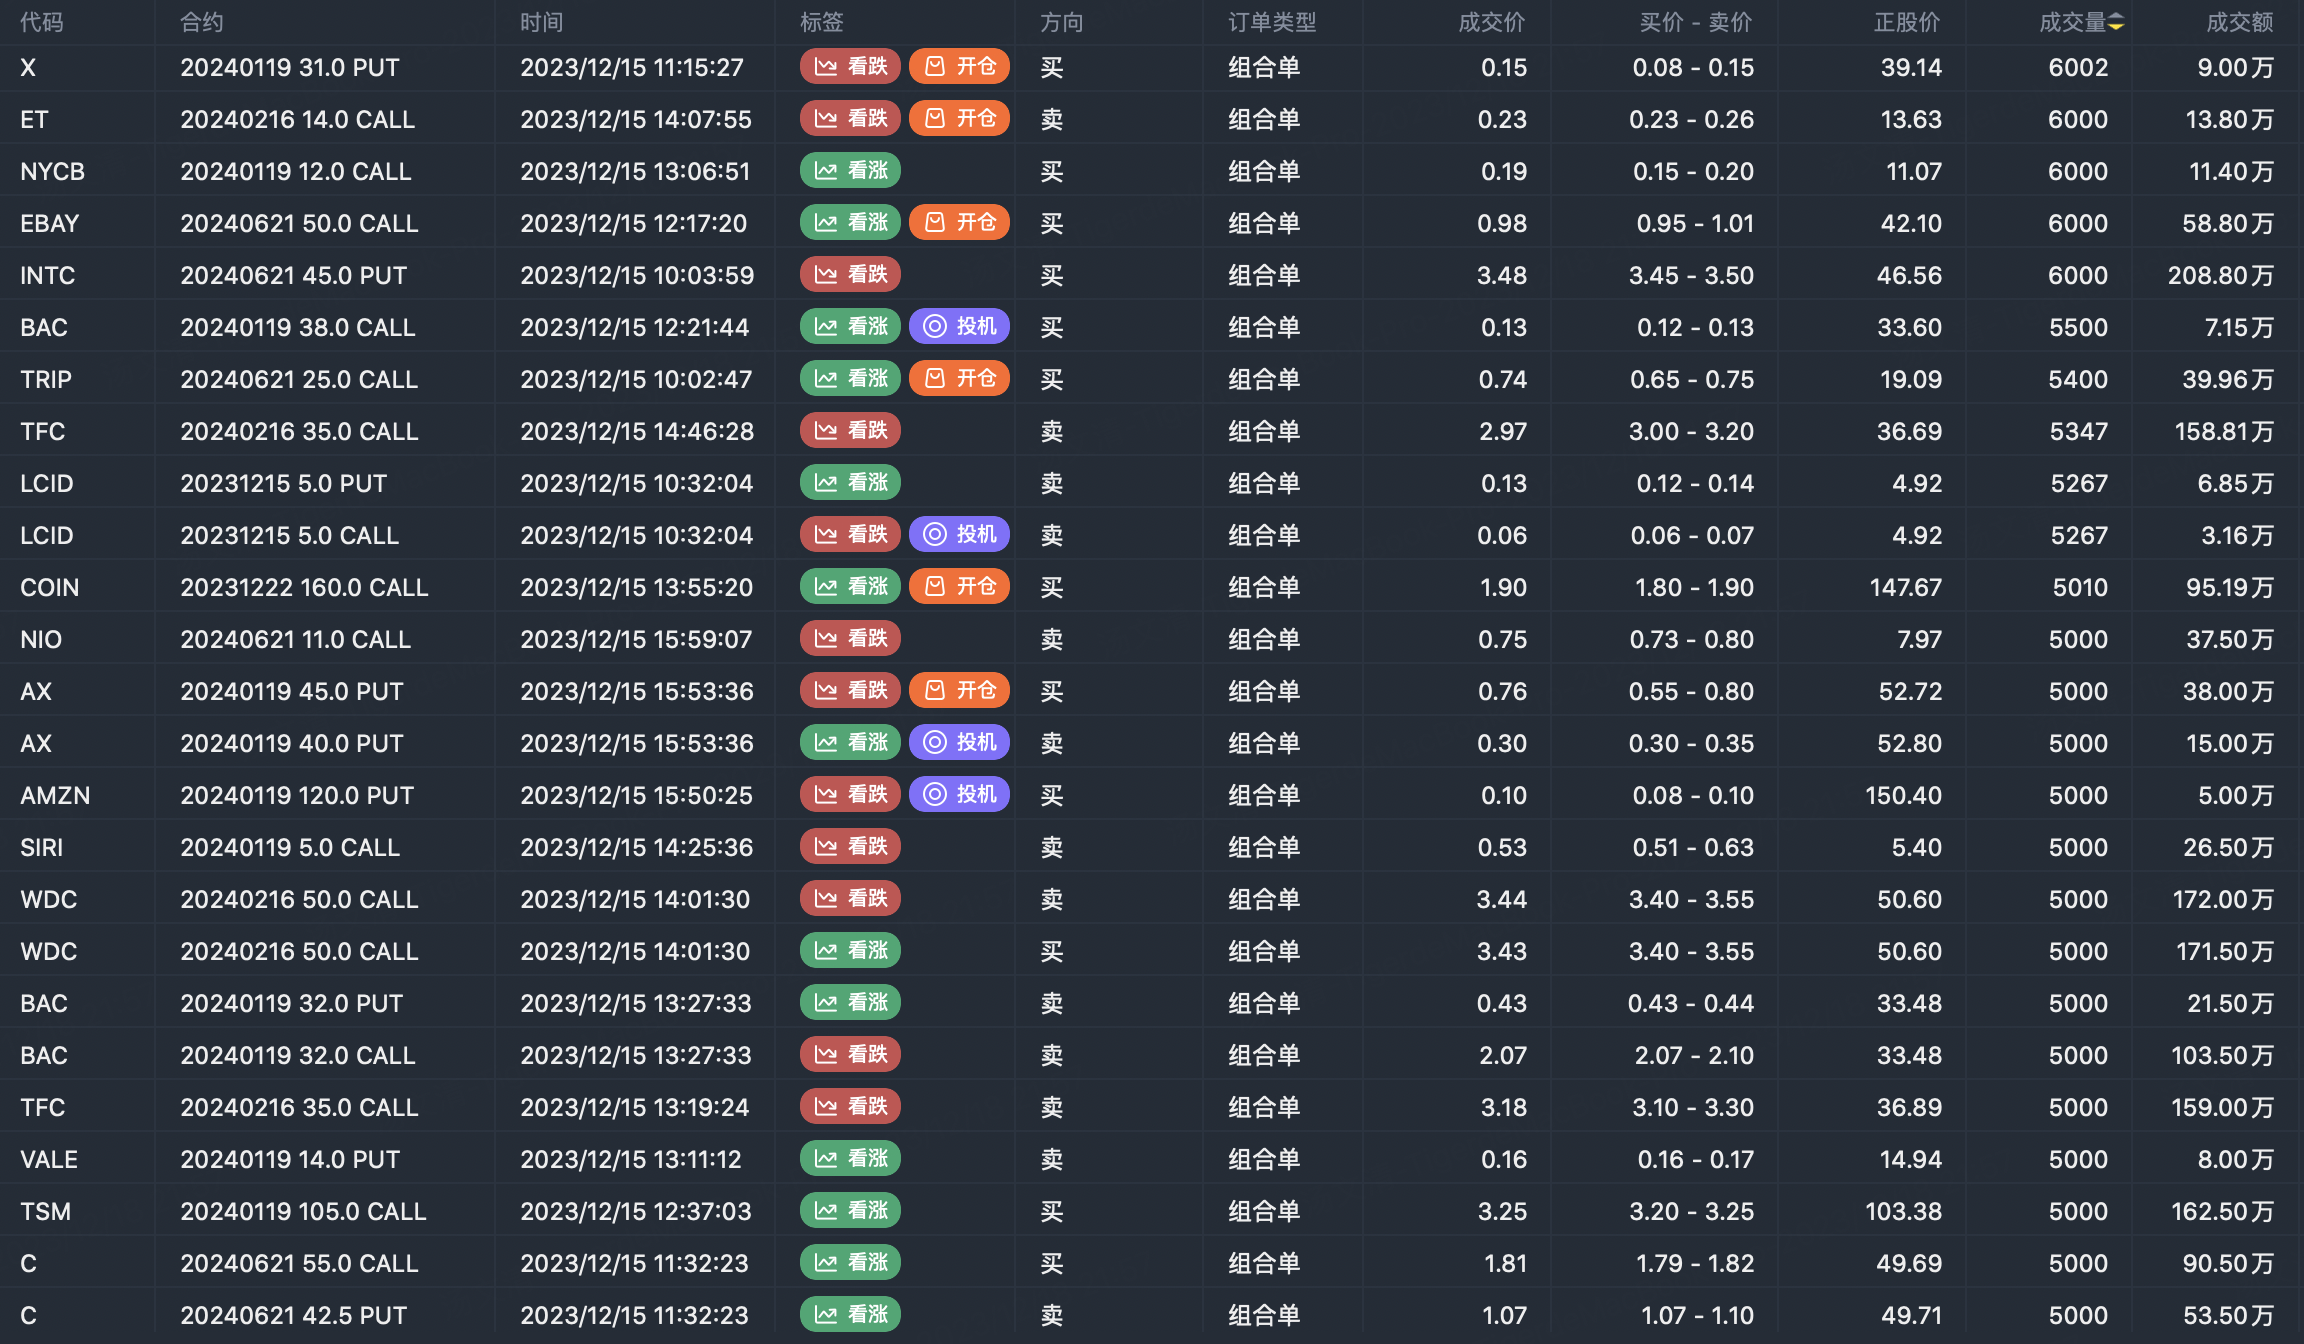This screenshot has height=1344, width=2304.
Task: Click the sort arrows beside 成交量 header
Action: coord(2116,23)
